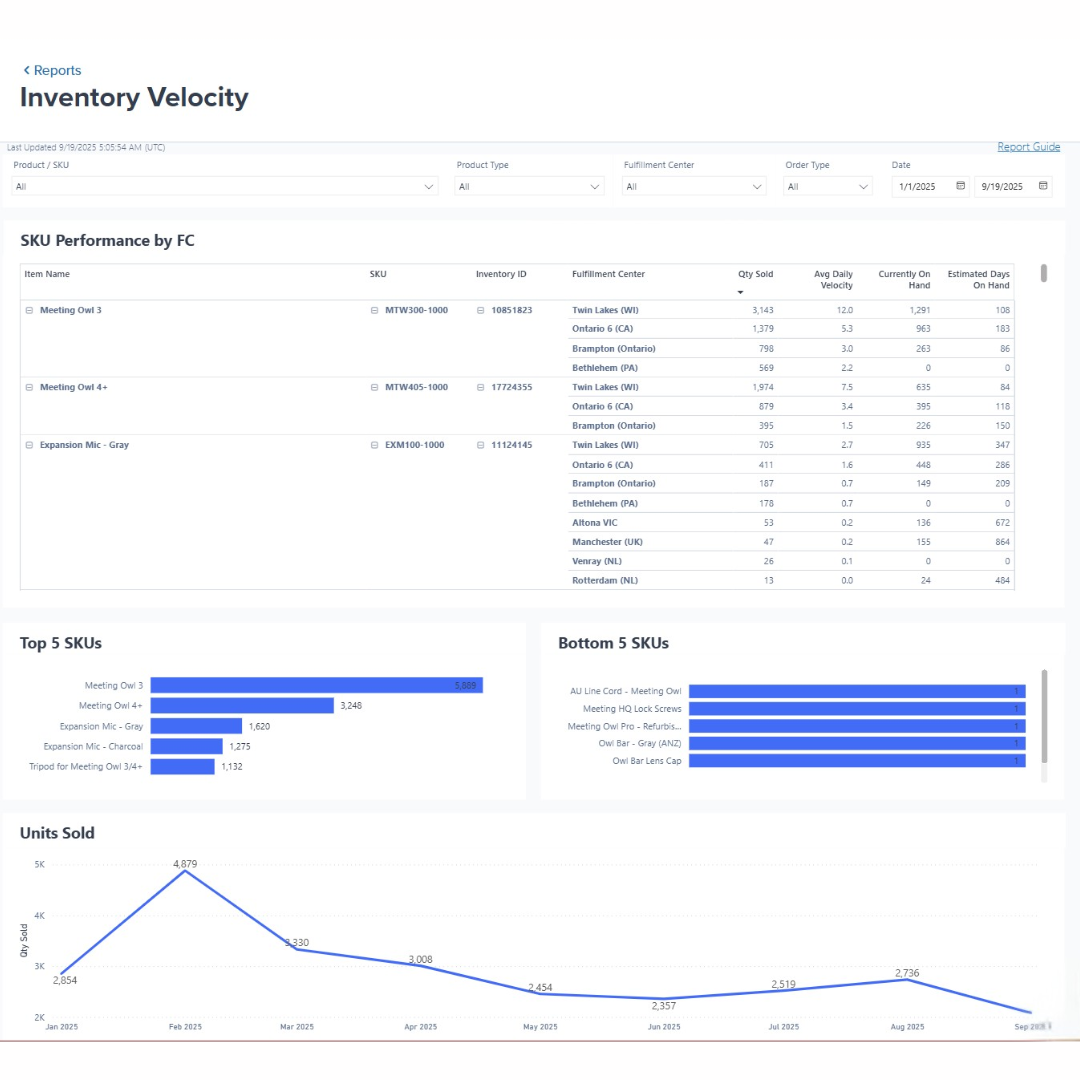Click the collapse icon next to Meeting Owl 4+
The height and width of the screenshot is (1080, 1080).
pyautogui.click(x=28, y=387)
